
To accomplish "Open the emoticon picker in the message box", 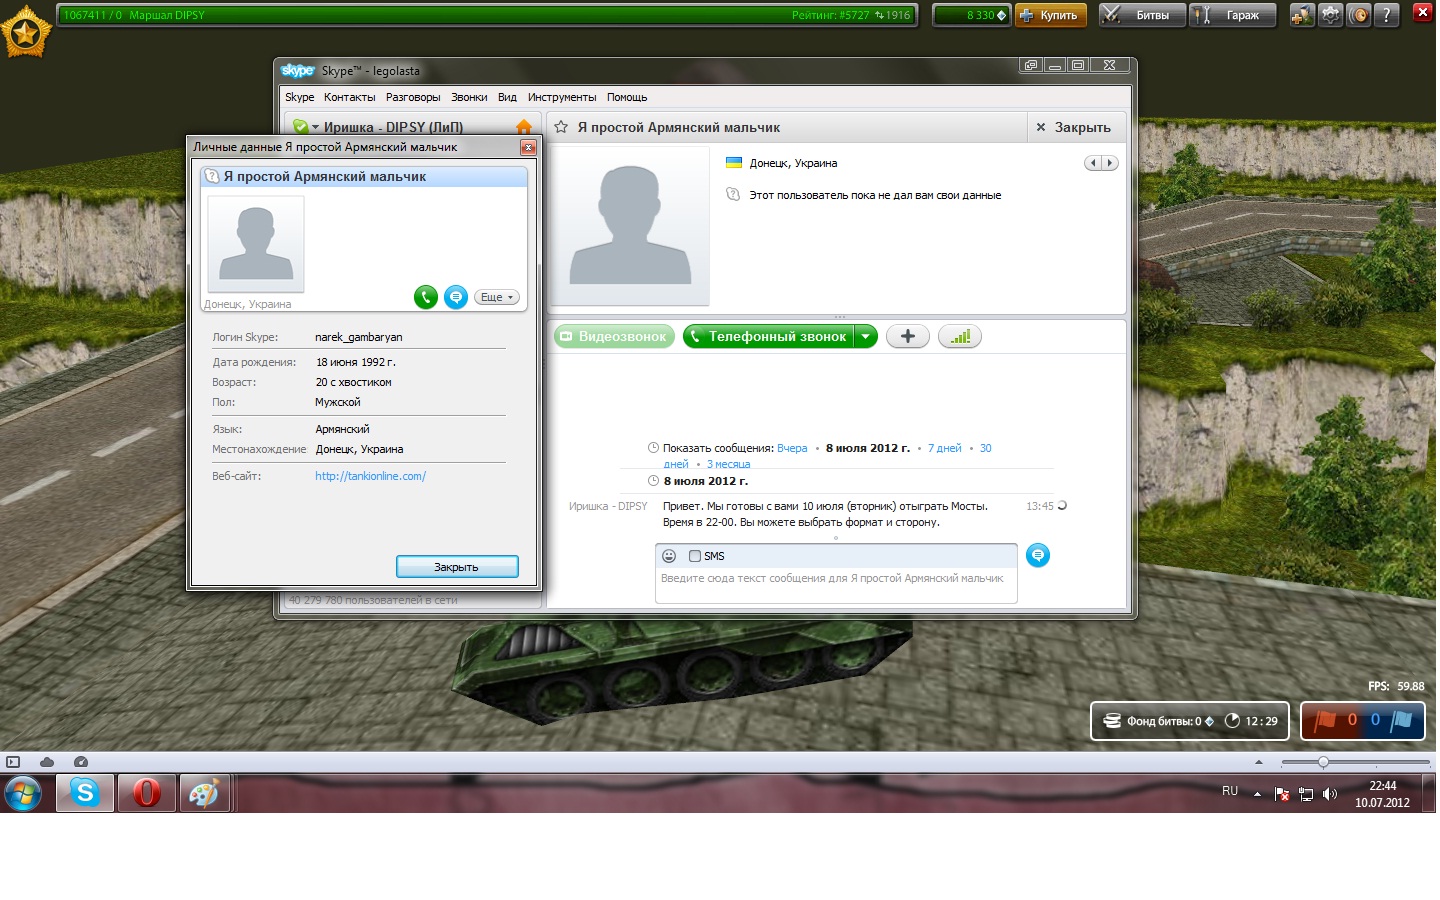I will point(669,556).
